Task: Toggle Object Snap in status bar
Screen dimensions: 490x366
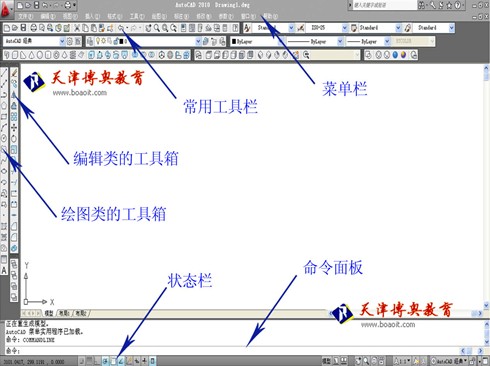Action: click(x=113, y=361)
